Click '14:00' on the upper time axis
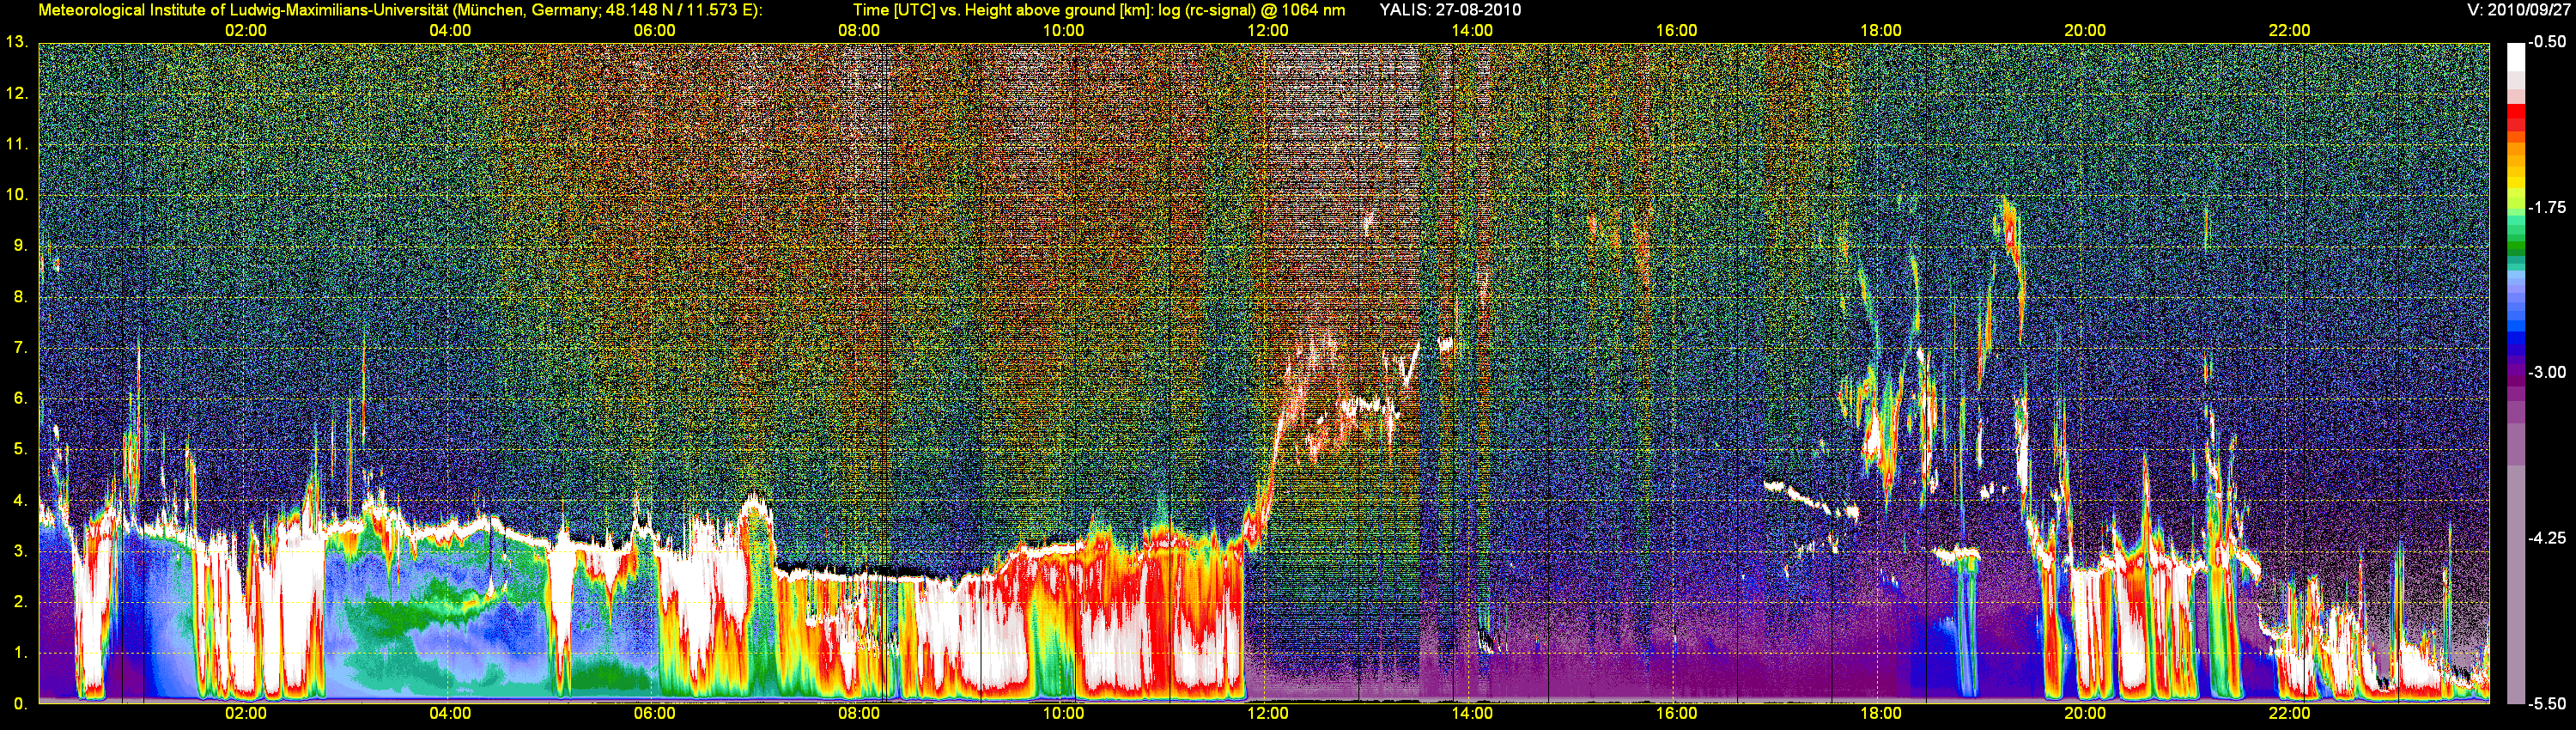This screenshot has height=730, width=2576. tap(1472, 30)
